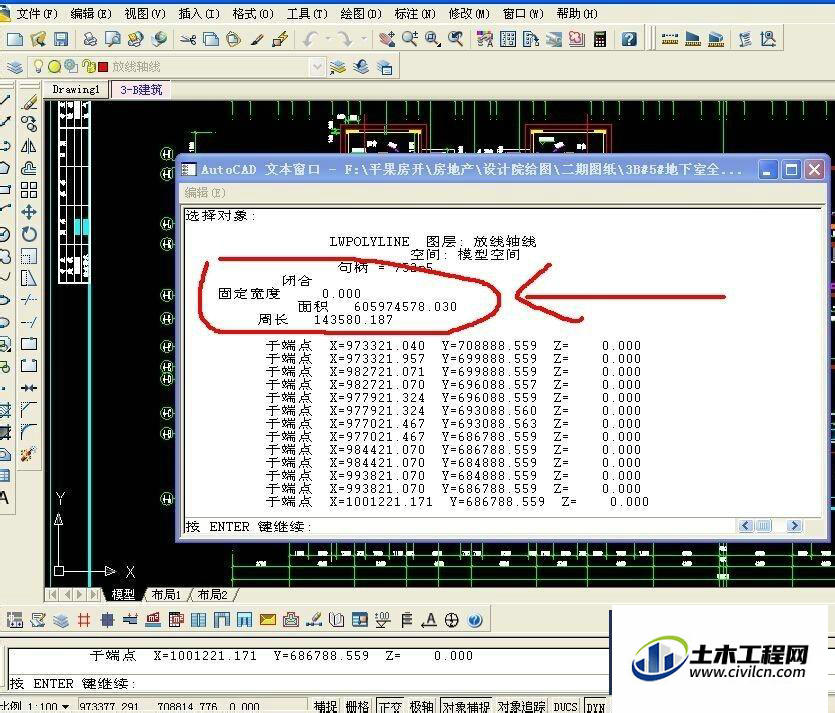Open the 格式(O) menu
This screenshot has width=835, height=713.
[253, 13]
